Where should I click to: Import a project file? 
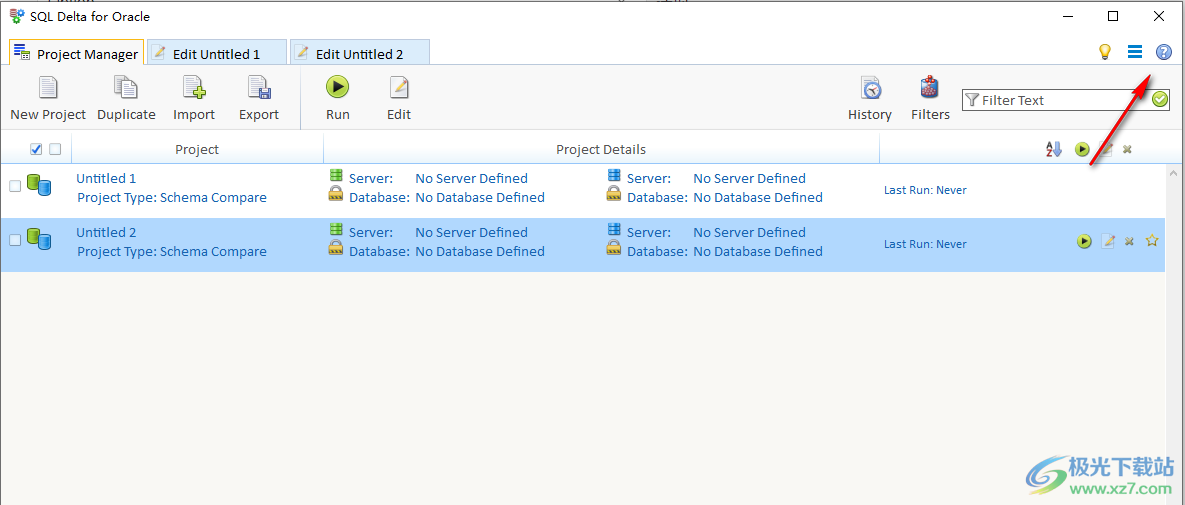pos(194,98)
